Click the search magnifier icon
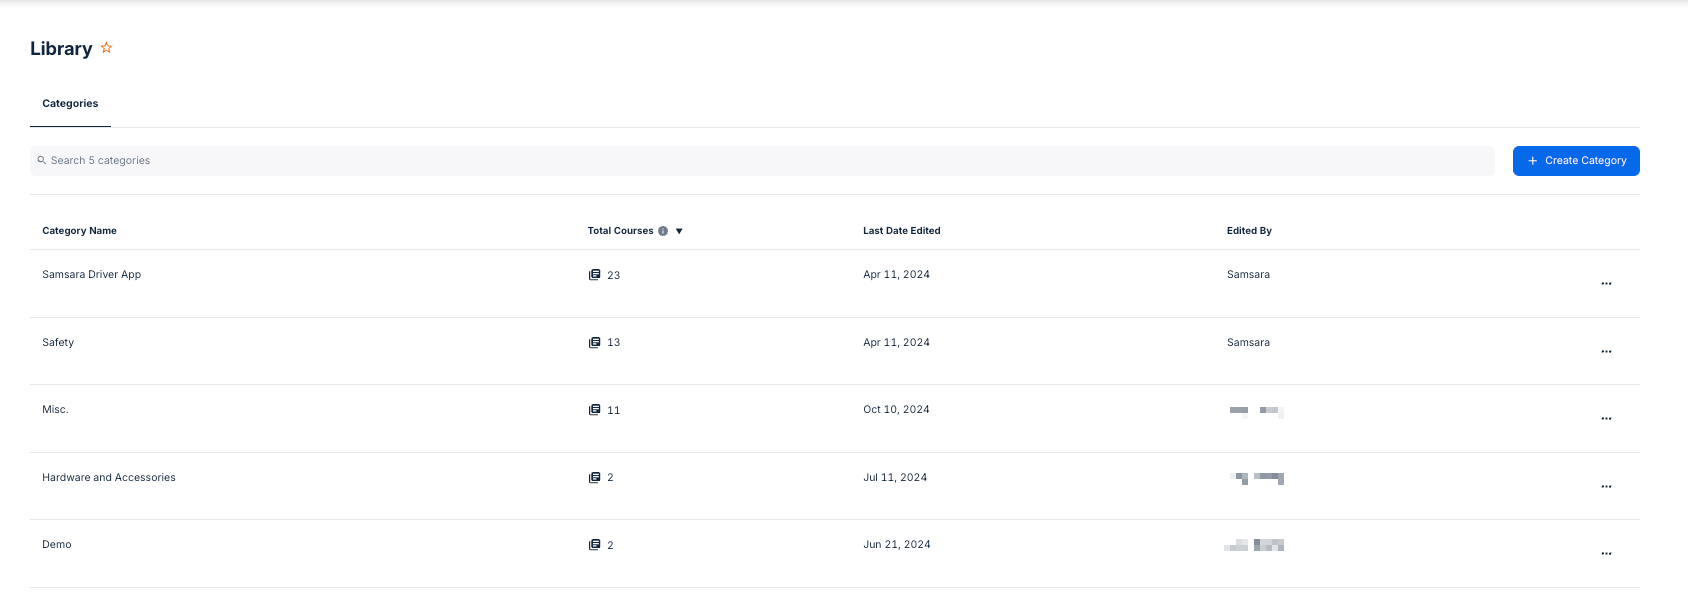 pyautogui.click(x=42, y=160)
